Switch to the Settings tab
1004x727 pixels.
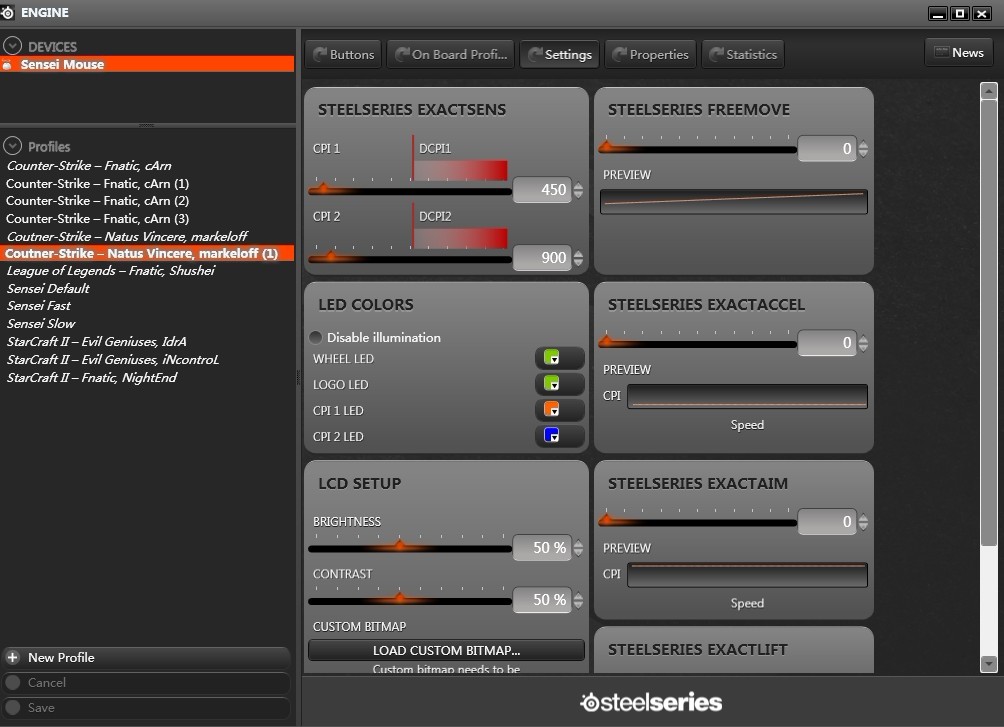click(560, 54)
